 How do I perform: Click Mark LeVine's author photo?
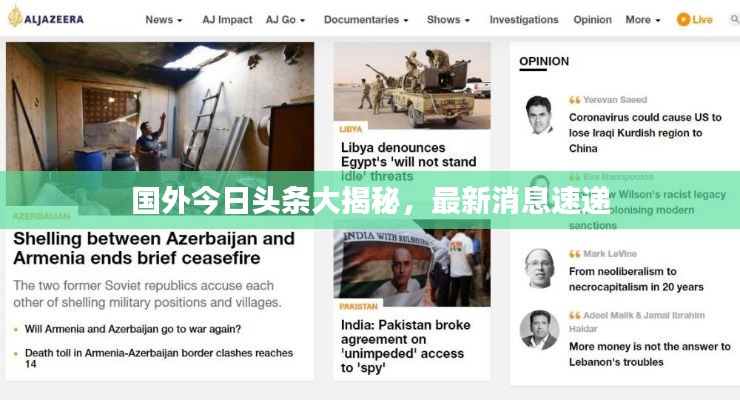[x=539, y=268]
